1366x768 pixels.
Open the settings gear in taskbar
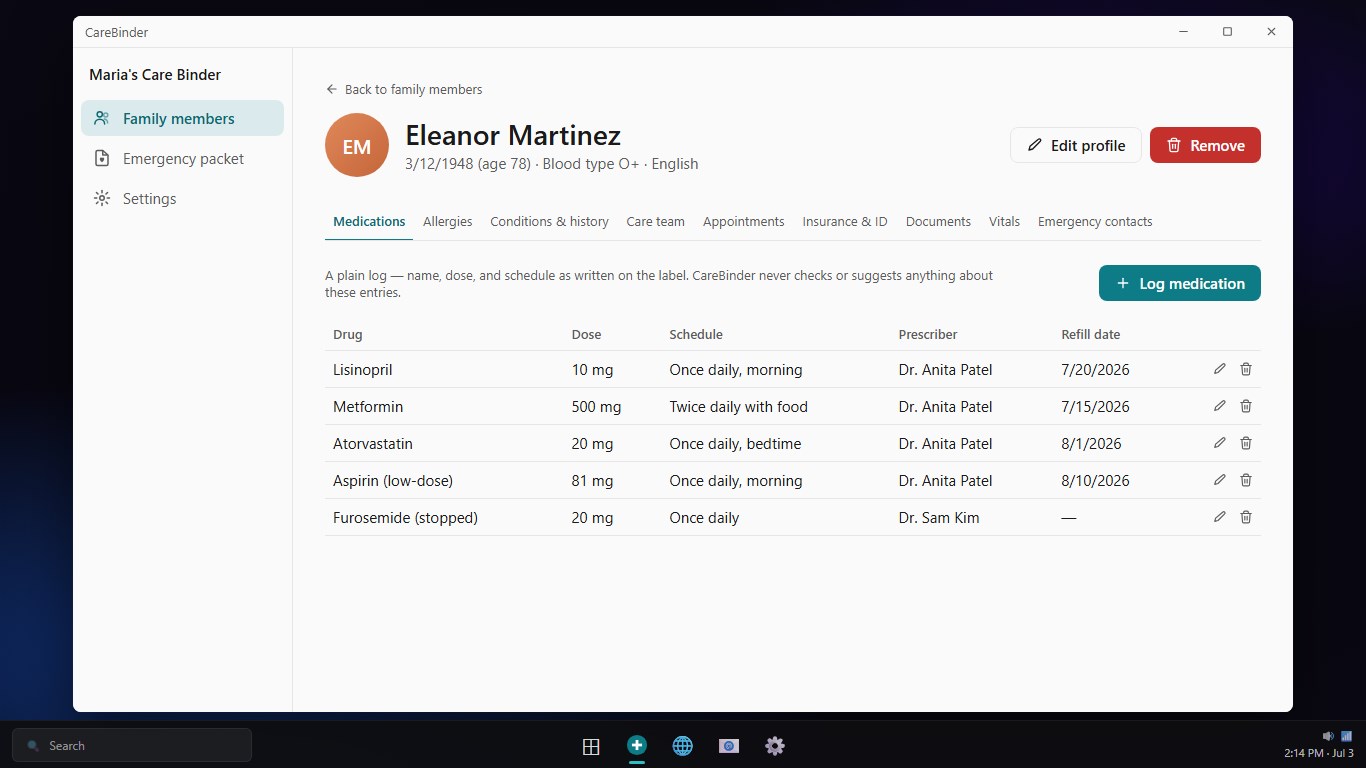click(775, 746)
